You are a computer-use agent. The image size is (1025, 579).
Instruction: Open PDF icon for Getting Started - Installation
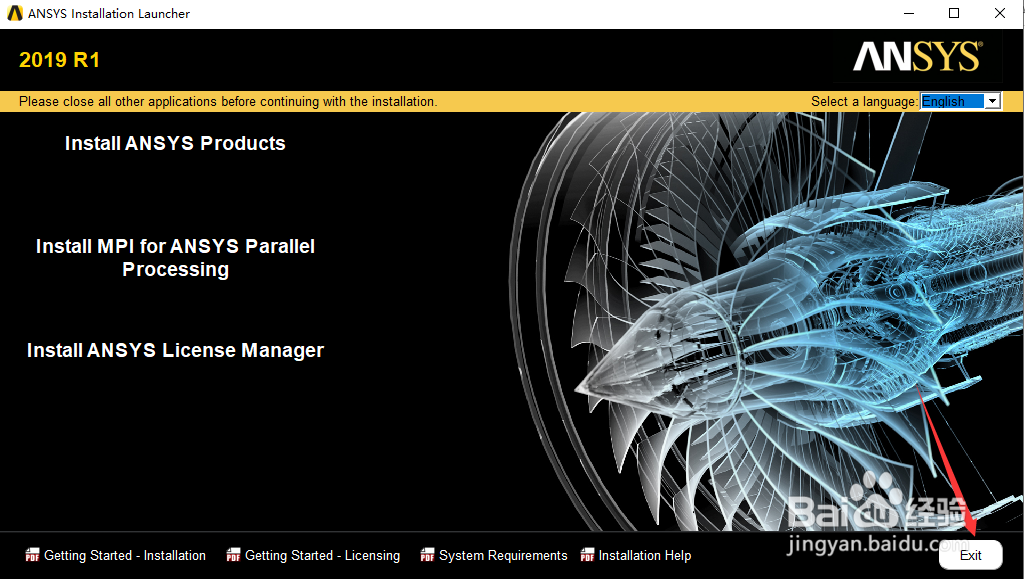point(32,555)
